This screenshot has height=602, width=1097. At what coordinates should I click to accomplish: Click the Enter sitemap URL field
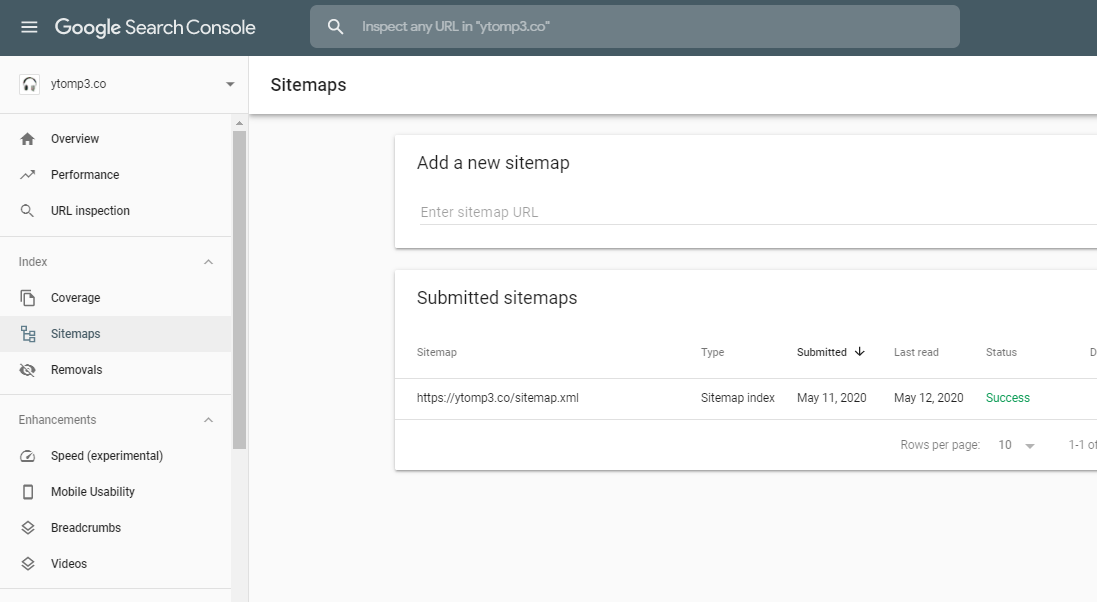pyautogui.click(x=758, y=212)
